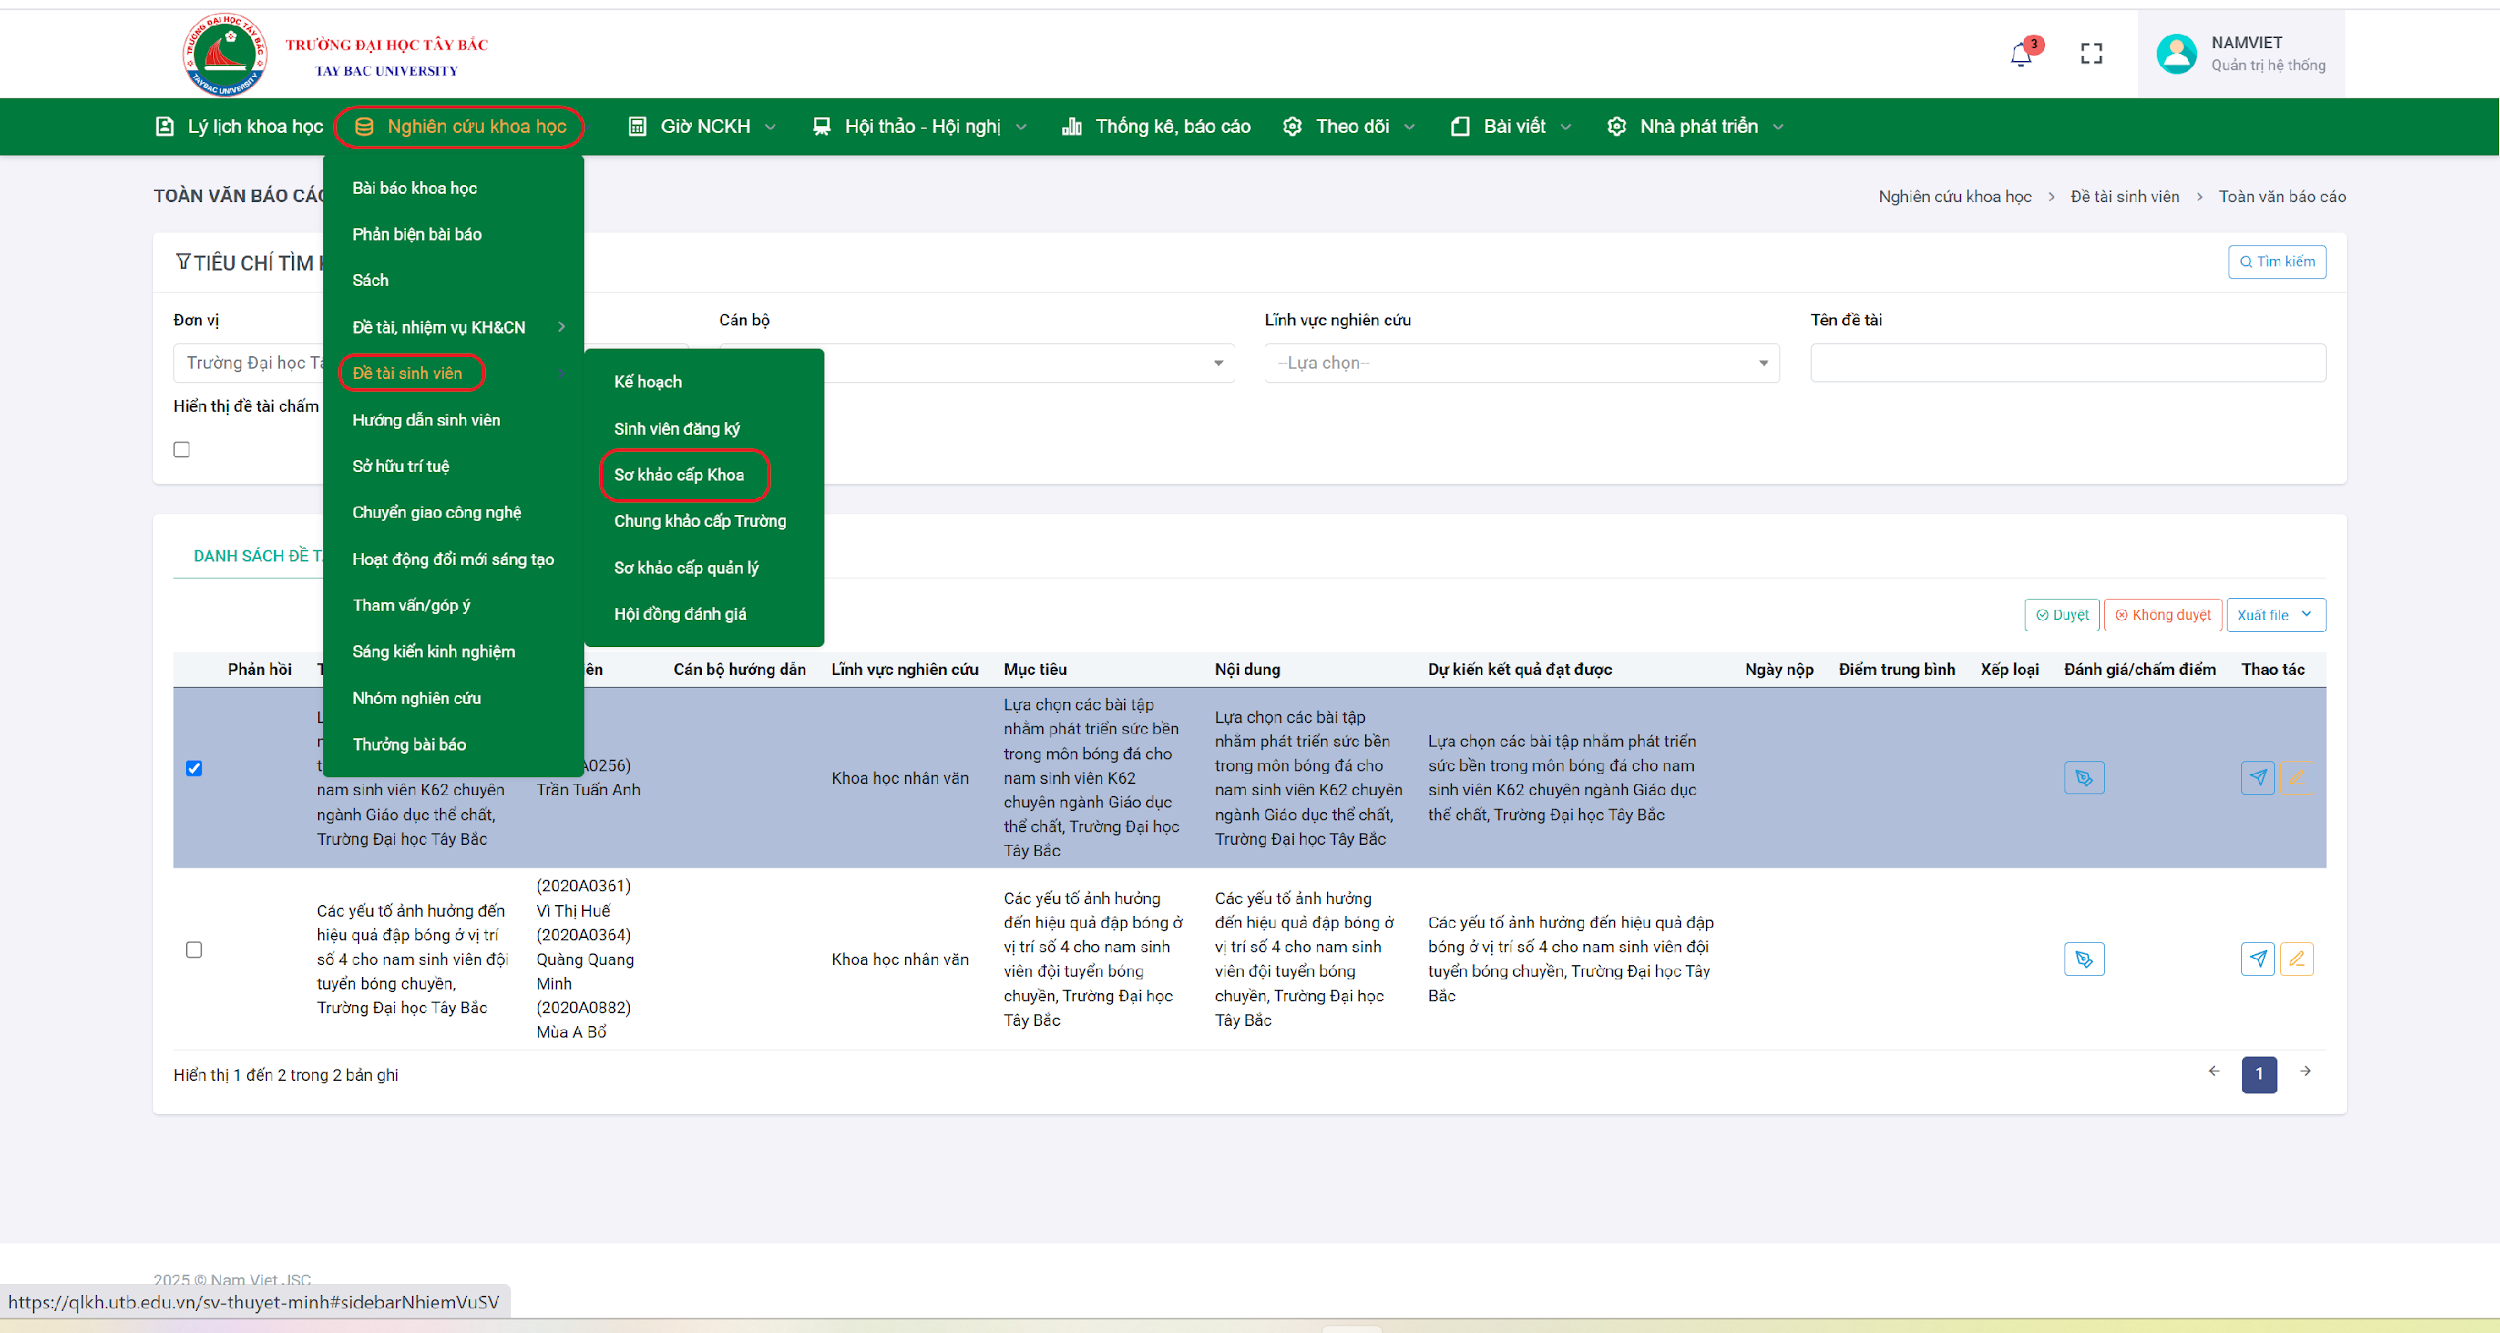Image resolution: width=2500 pixels, height=1333 pixels.
Task: Click send icon in Vì Thị Huế row
Action: (2258, 959)
